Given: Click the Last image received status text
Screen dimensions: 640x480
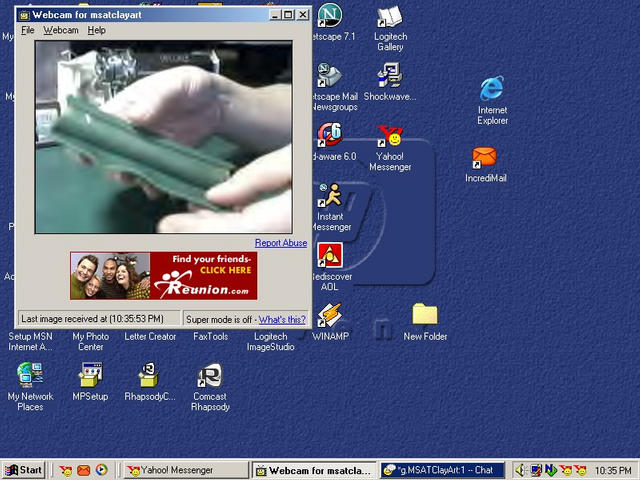Looking at the screenshot, I should (x=92, y=319).
